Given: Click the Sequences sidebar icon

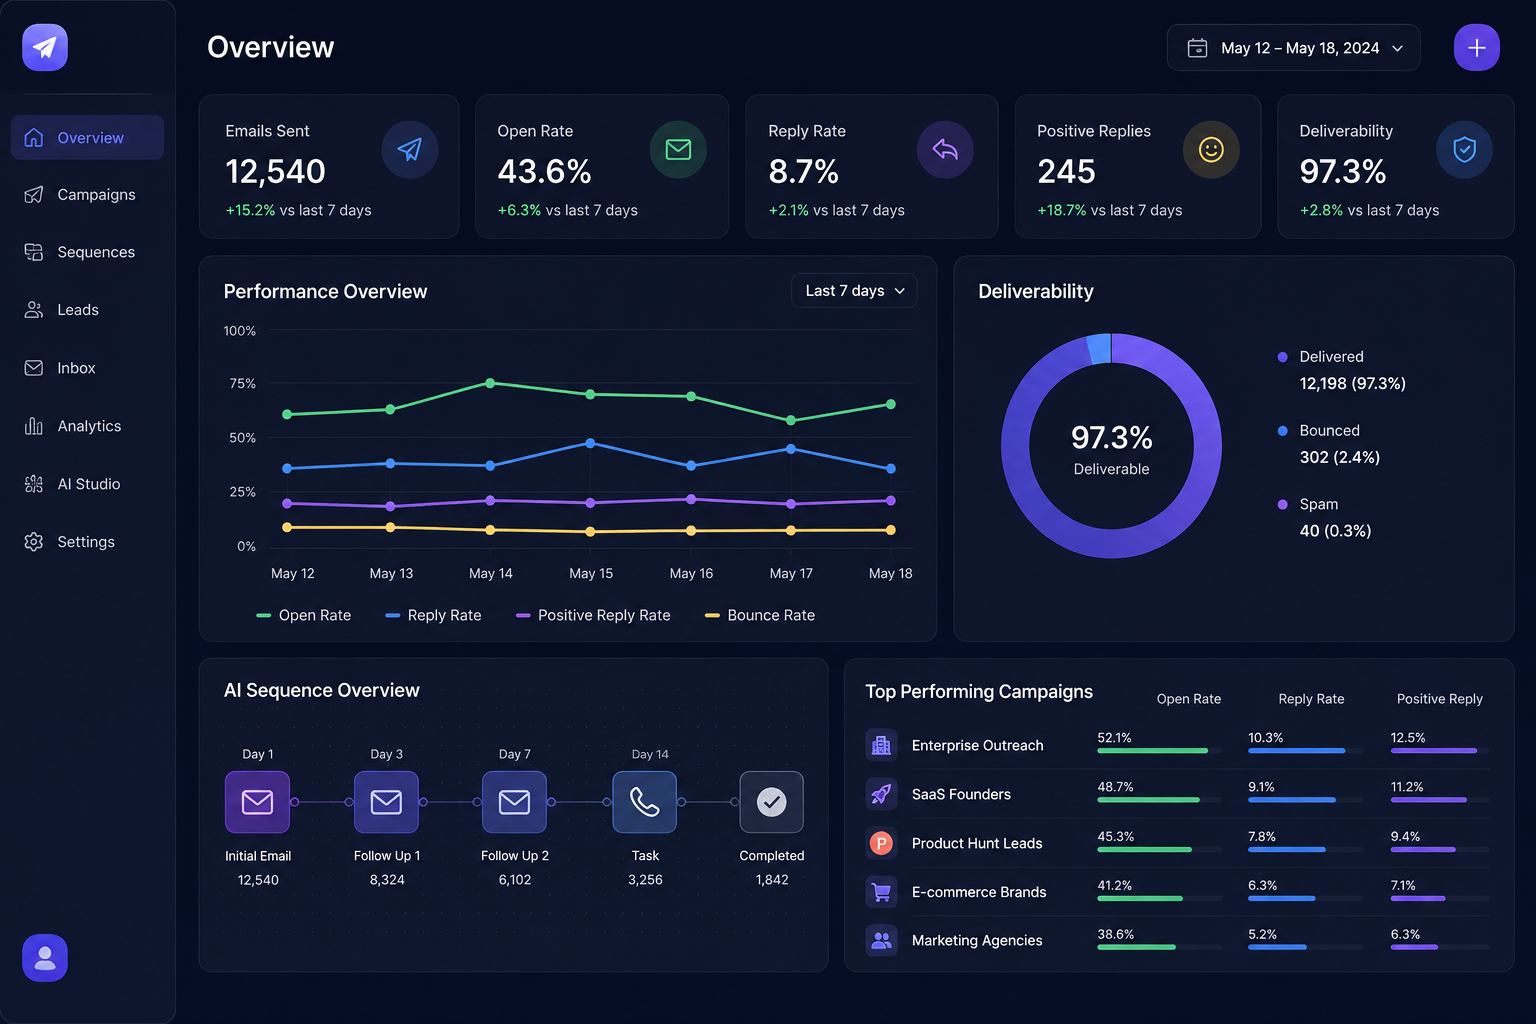Looking at the screenshot, I should (x=34, y=252).
